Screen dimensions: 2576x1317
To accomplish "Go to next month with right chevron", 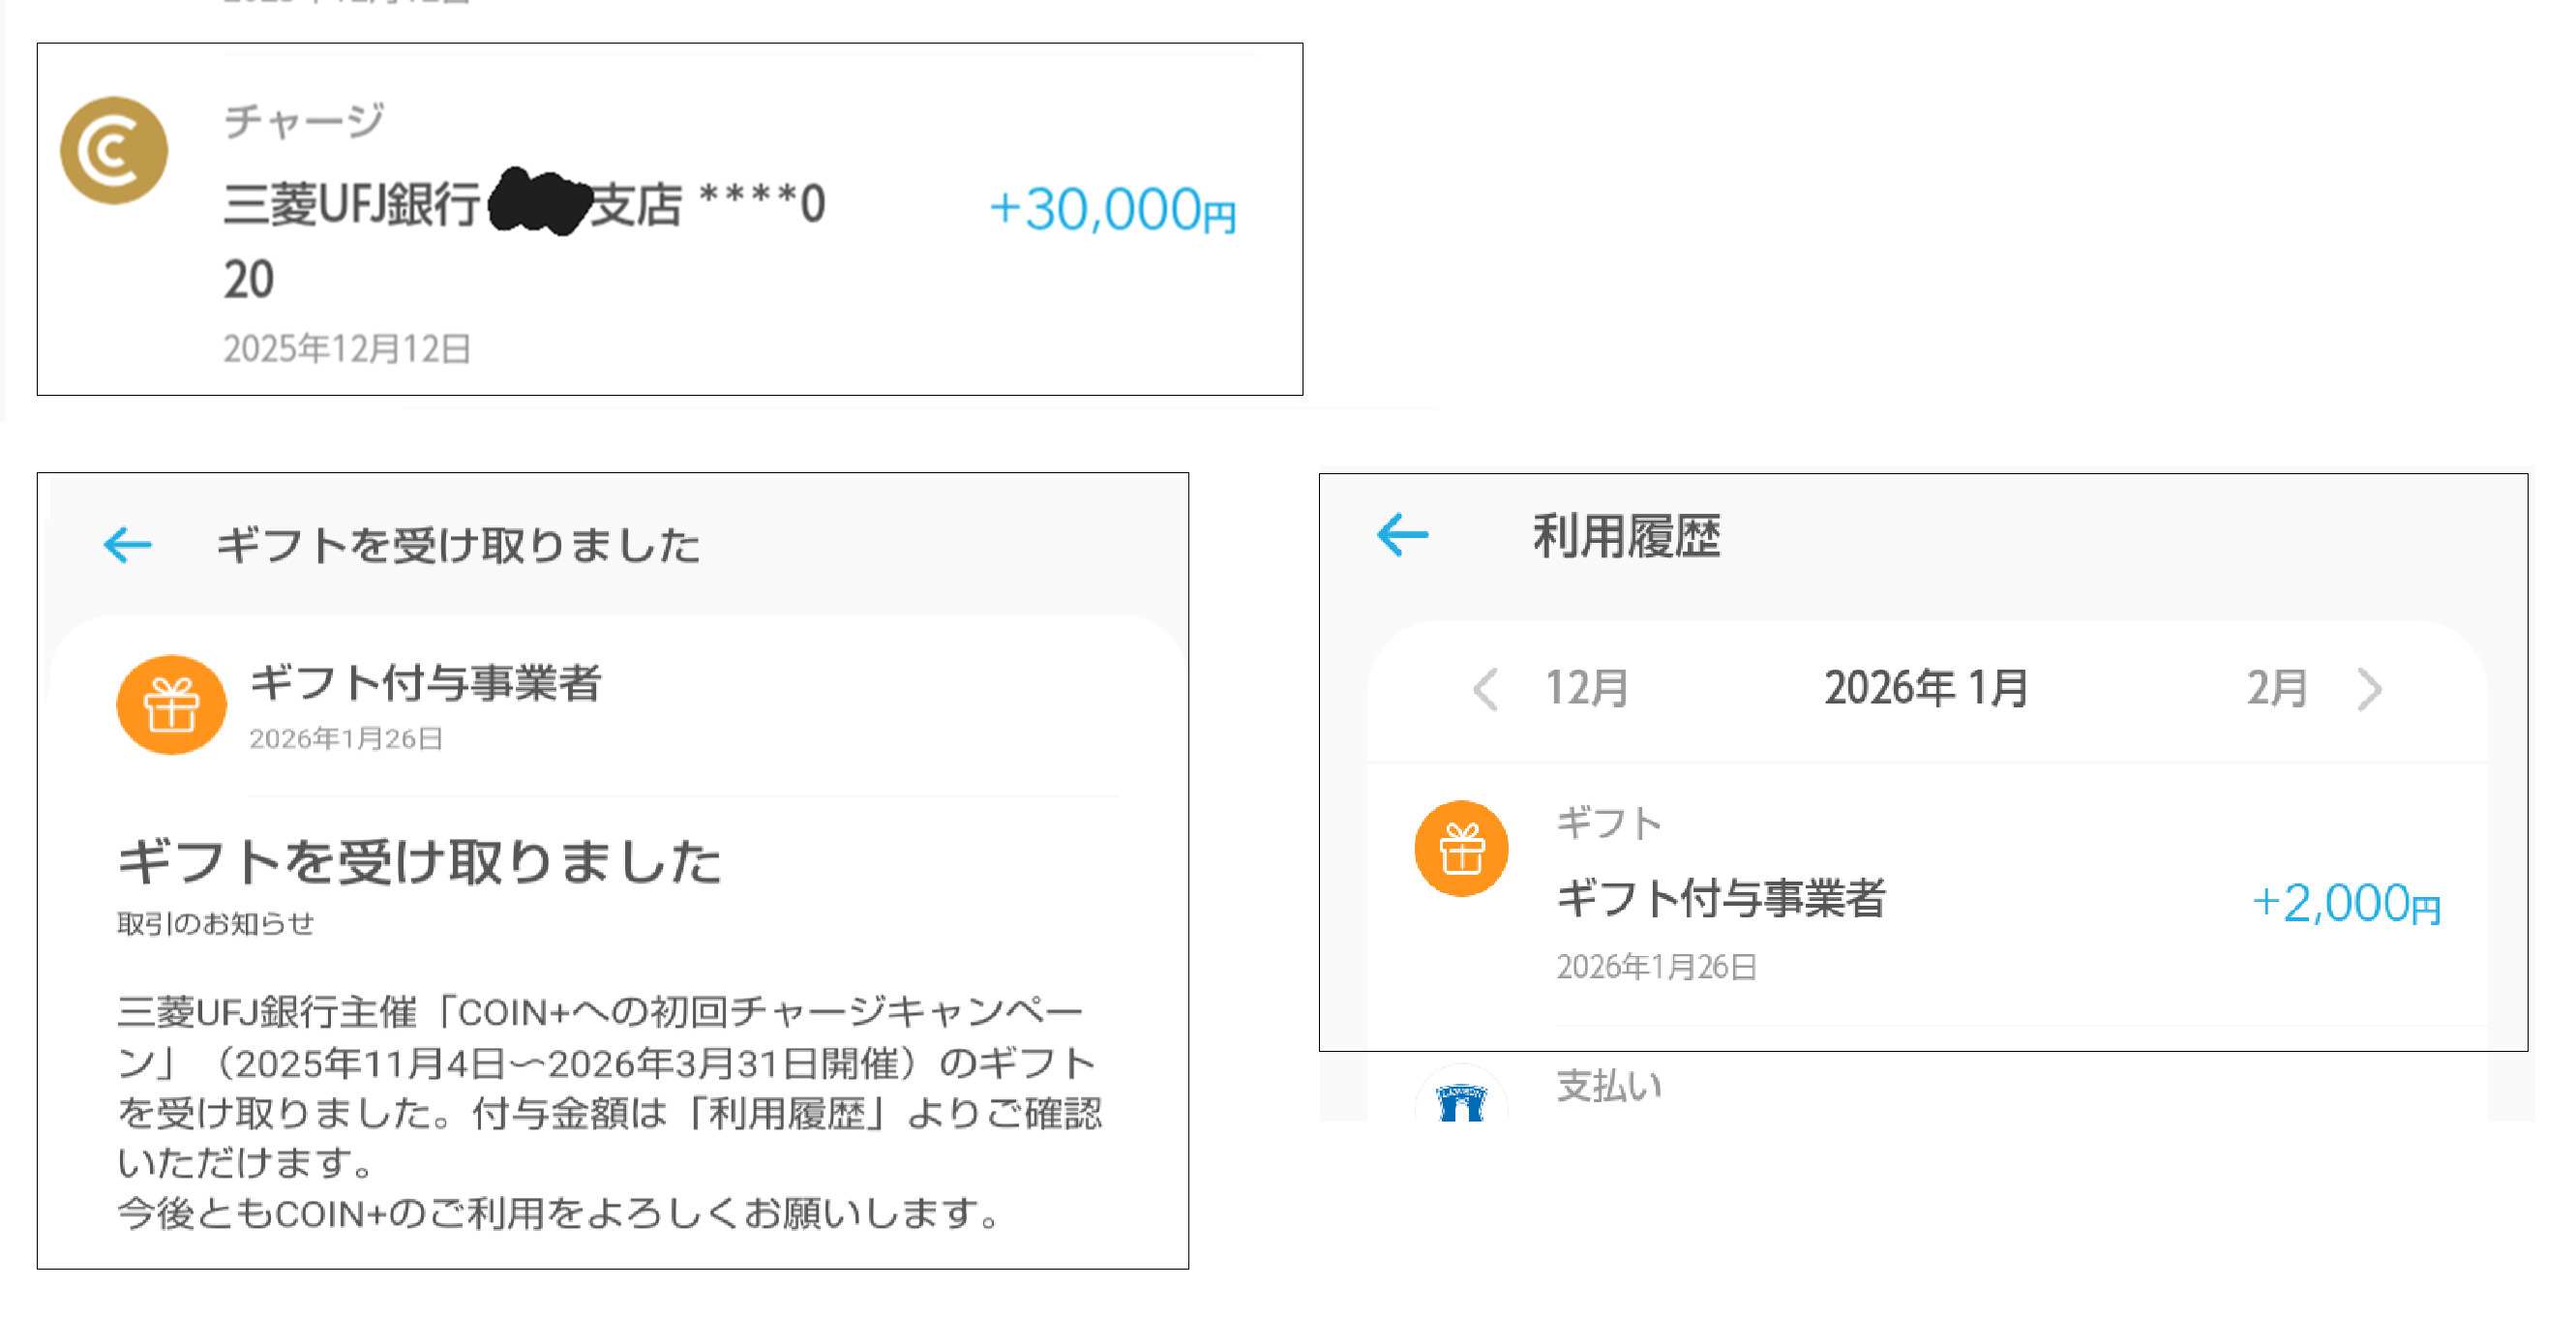I will tap(2369, 689).
